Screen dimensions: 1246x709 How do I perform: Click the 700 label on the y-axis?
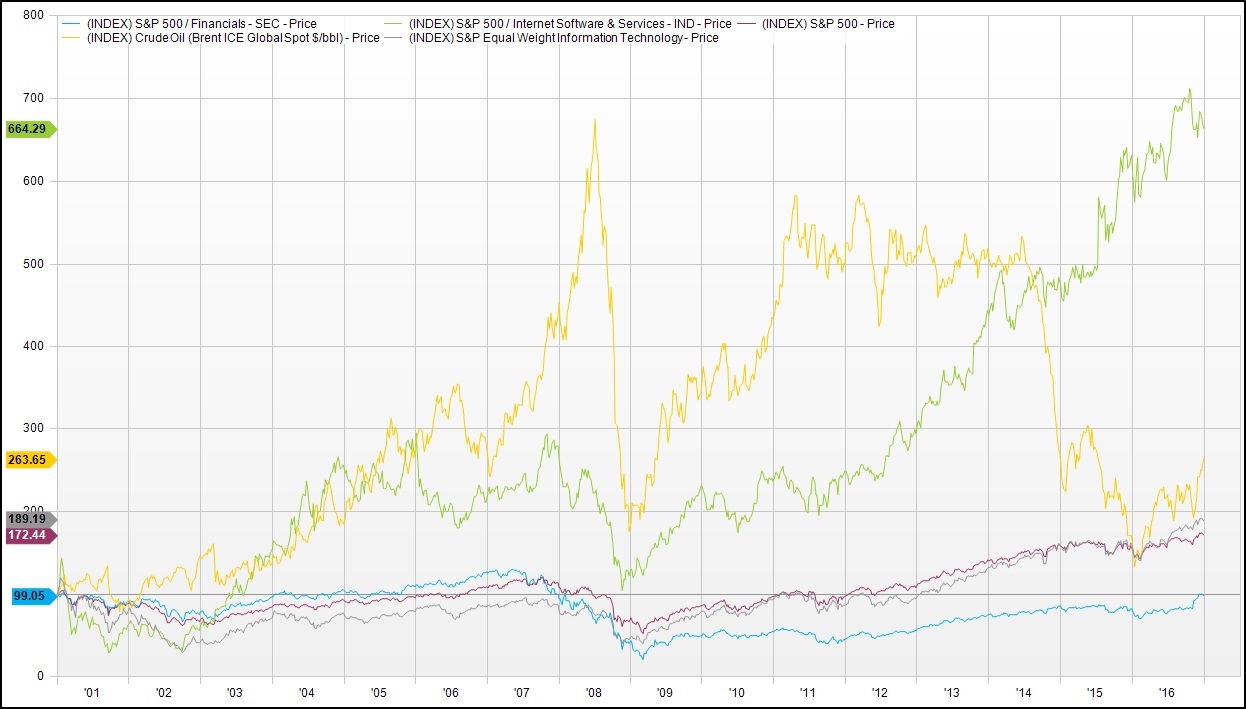click(x=32, y=98)
